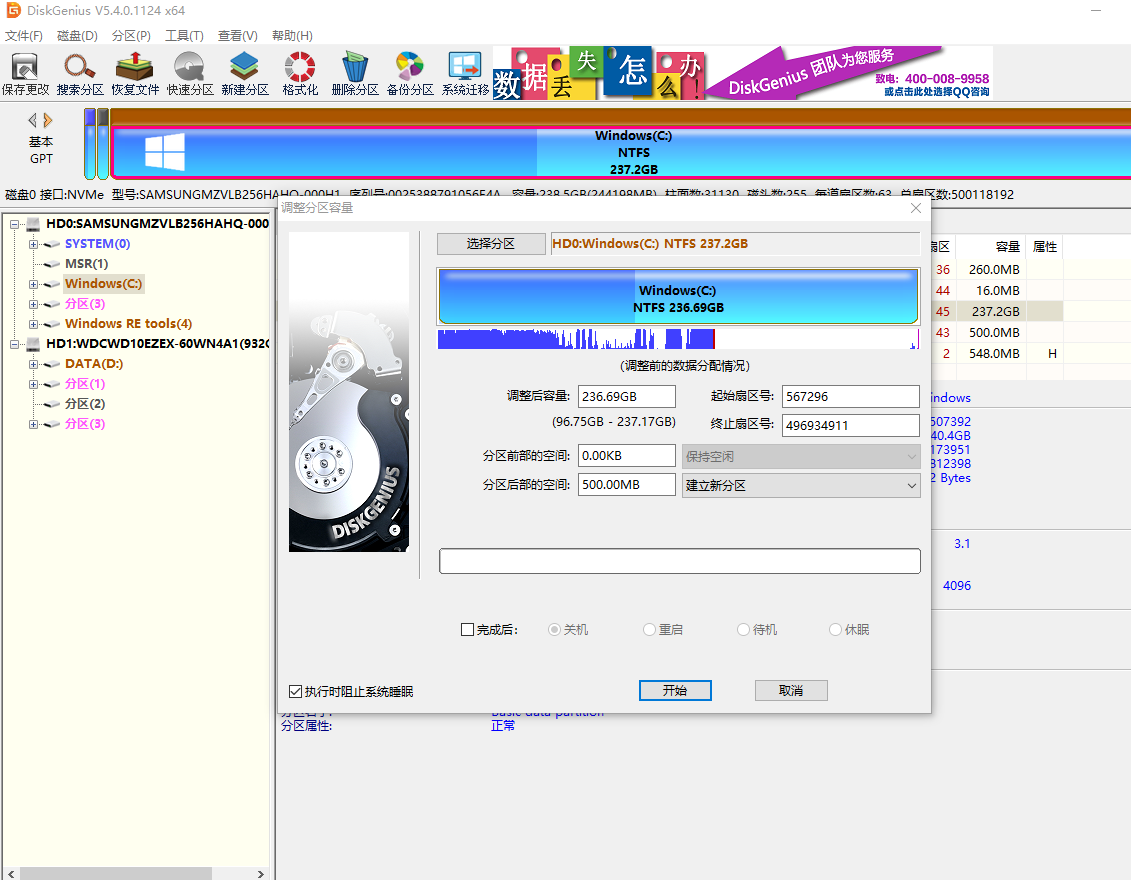Start the 系统迁移 system migration tool
Screen dimensions: 1131x880
coord(465,74)
